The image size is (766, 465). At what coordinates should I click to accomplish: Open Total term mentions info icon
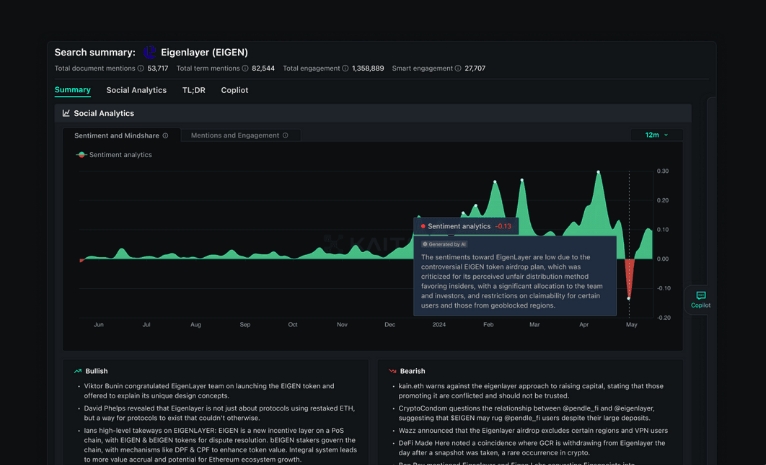tap(245, 68)
